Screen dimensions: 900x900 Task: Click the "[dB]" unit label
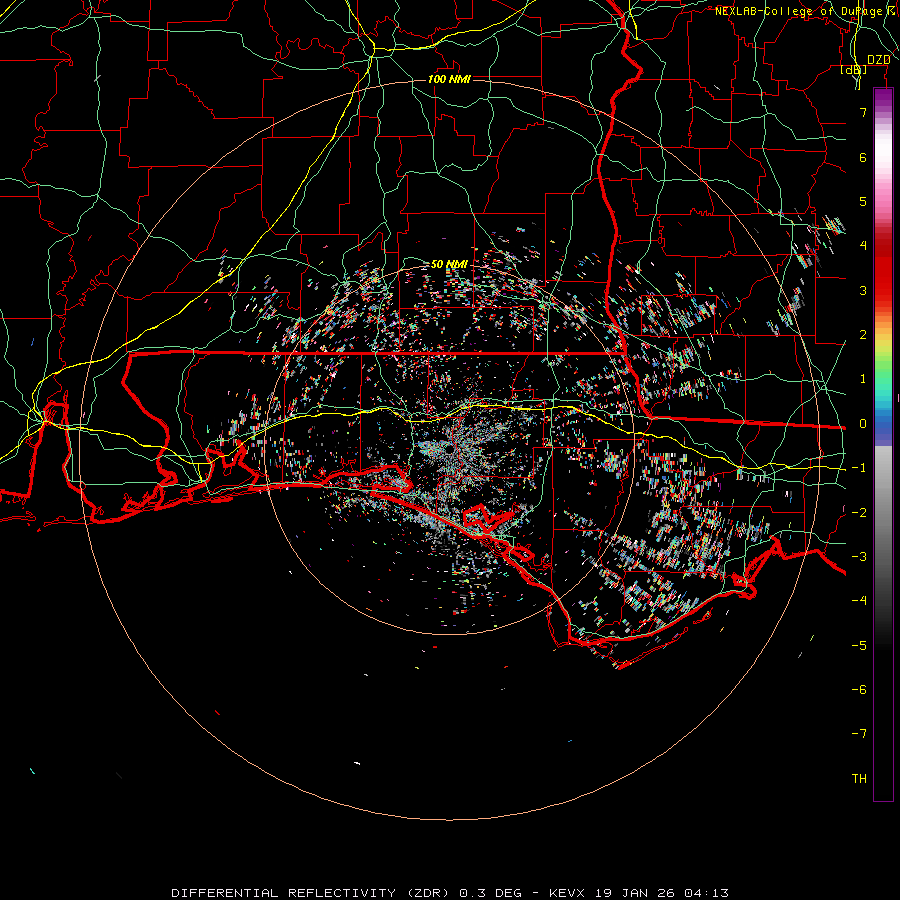pos(854,70)
